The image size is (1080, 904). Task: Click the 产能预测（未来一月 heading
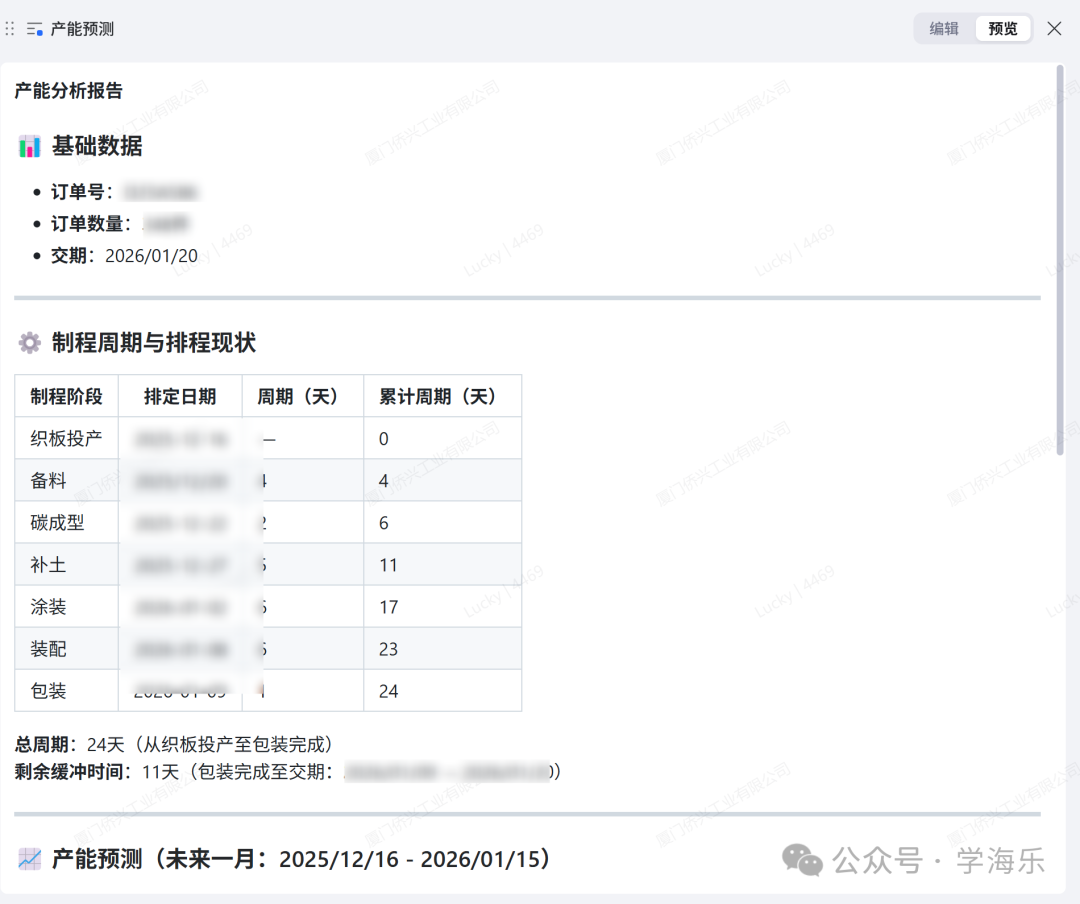(301, 859)
